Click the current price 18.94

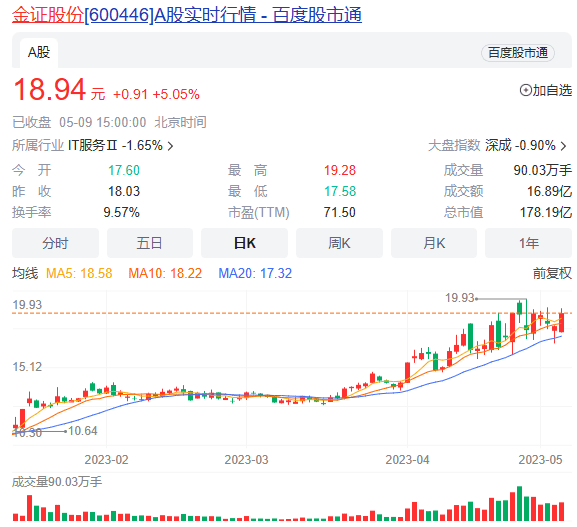(50, 89)
